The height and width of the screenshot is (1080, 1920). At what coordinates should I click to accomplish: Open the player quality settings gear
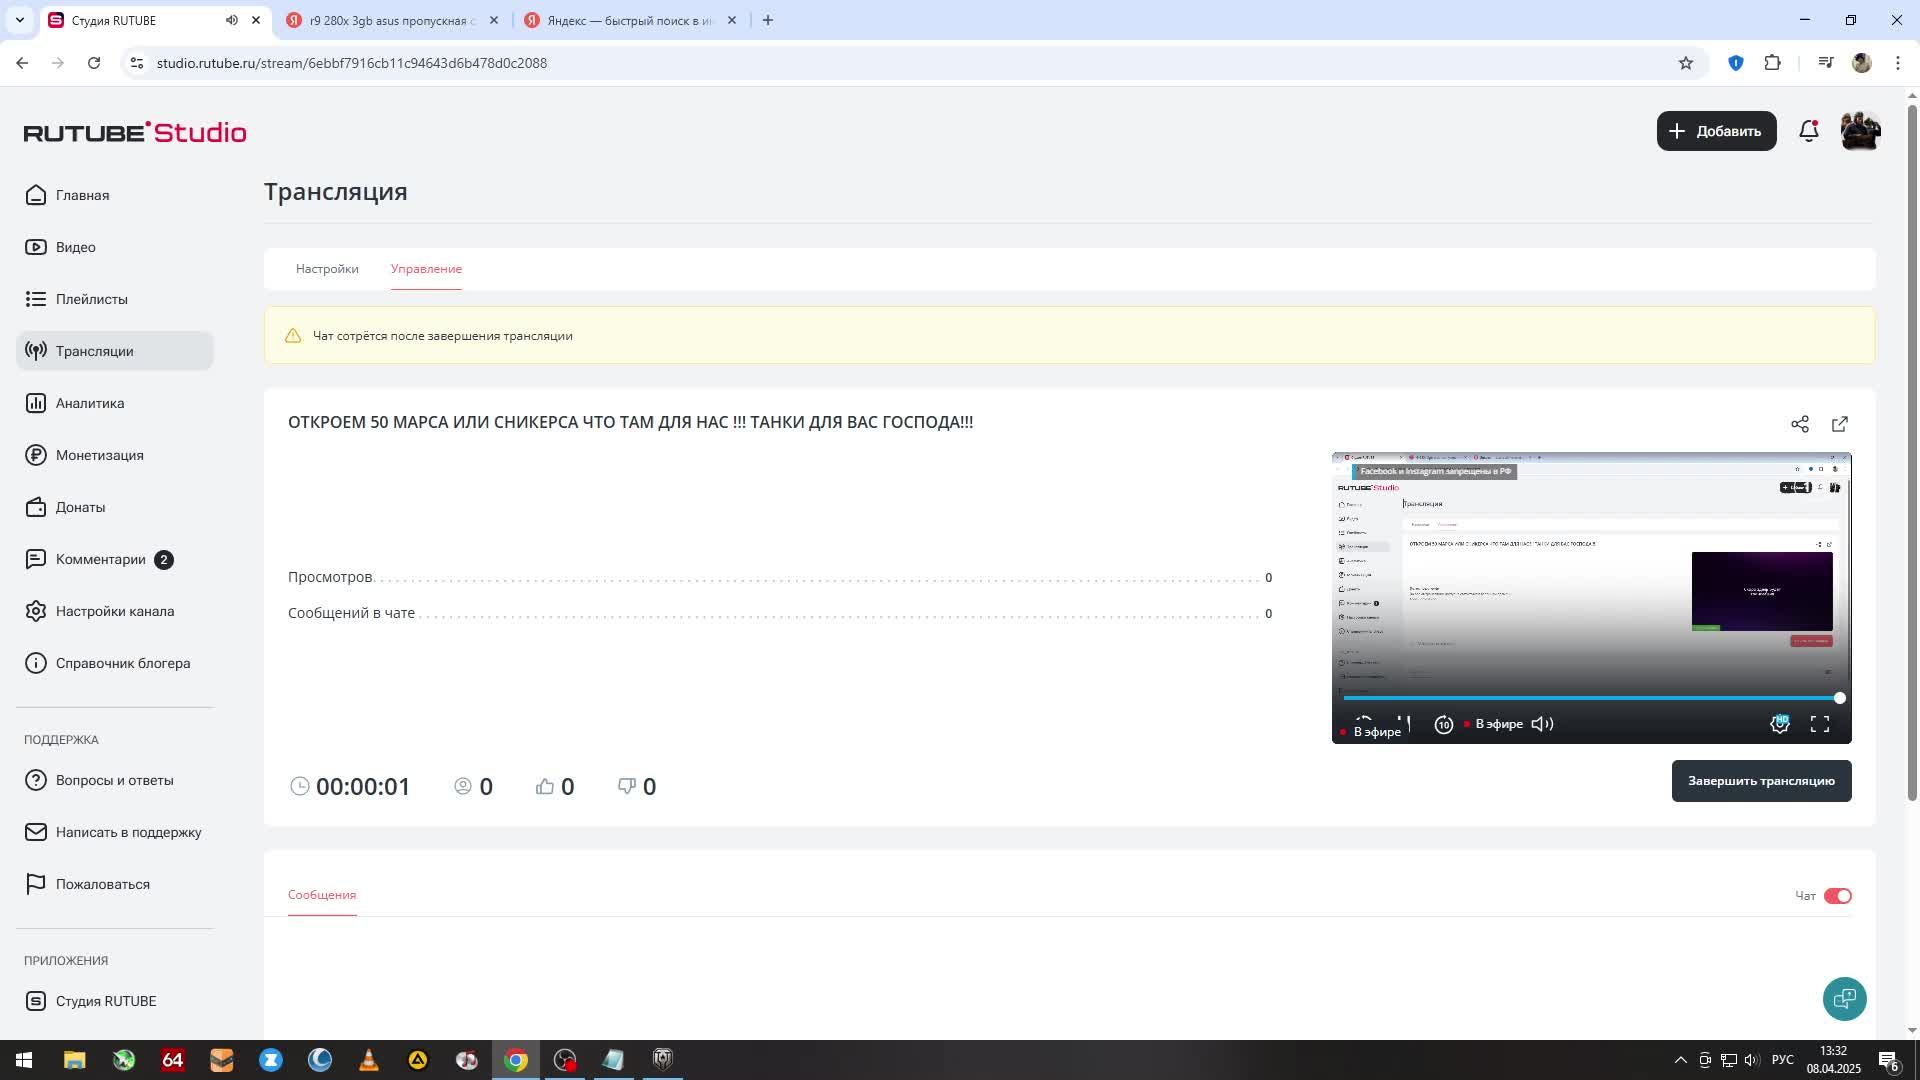tap(1780, 724)
